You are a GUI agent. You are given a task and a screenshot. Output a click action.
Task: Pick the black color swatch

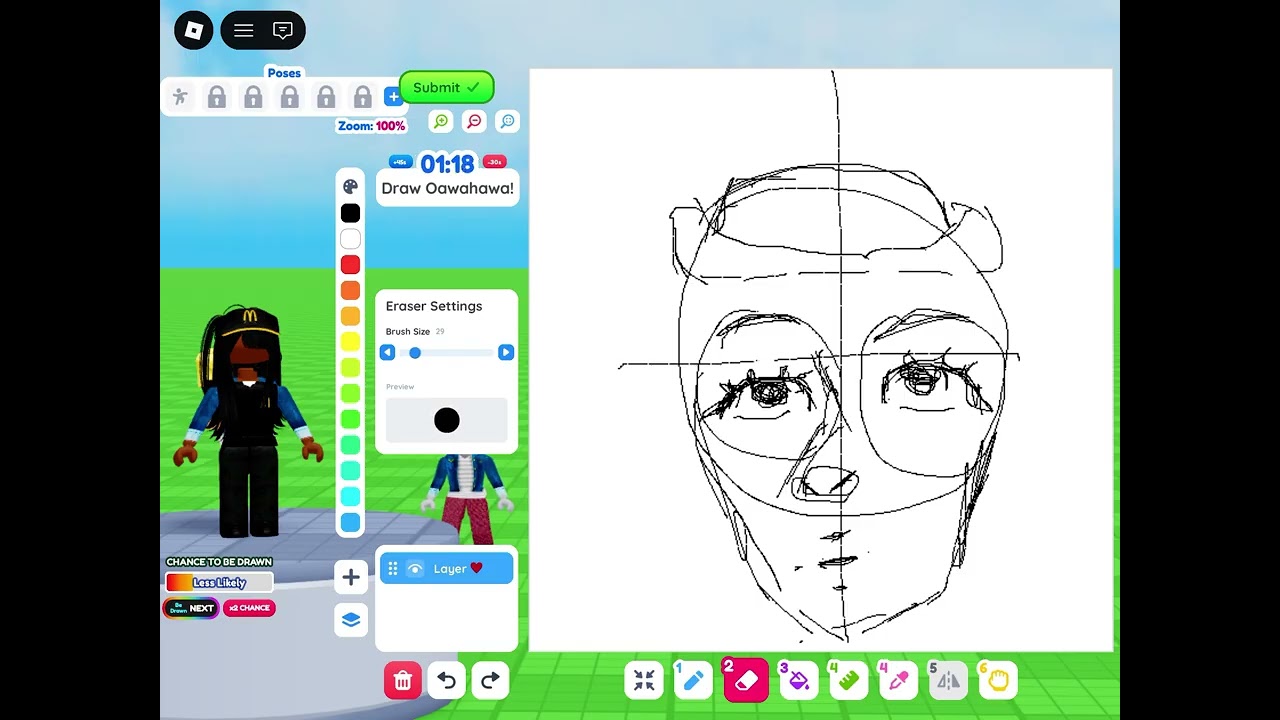click(350, 213)
